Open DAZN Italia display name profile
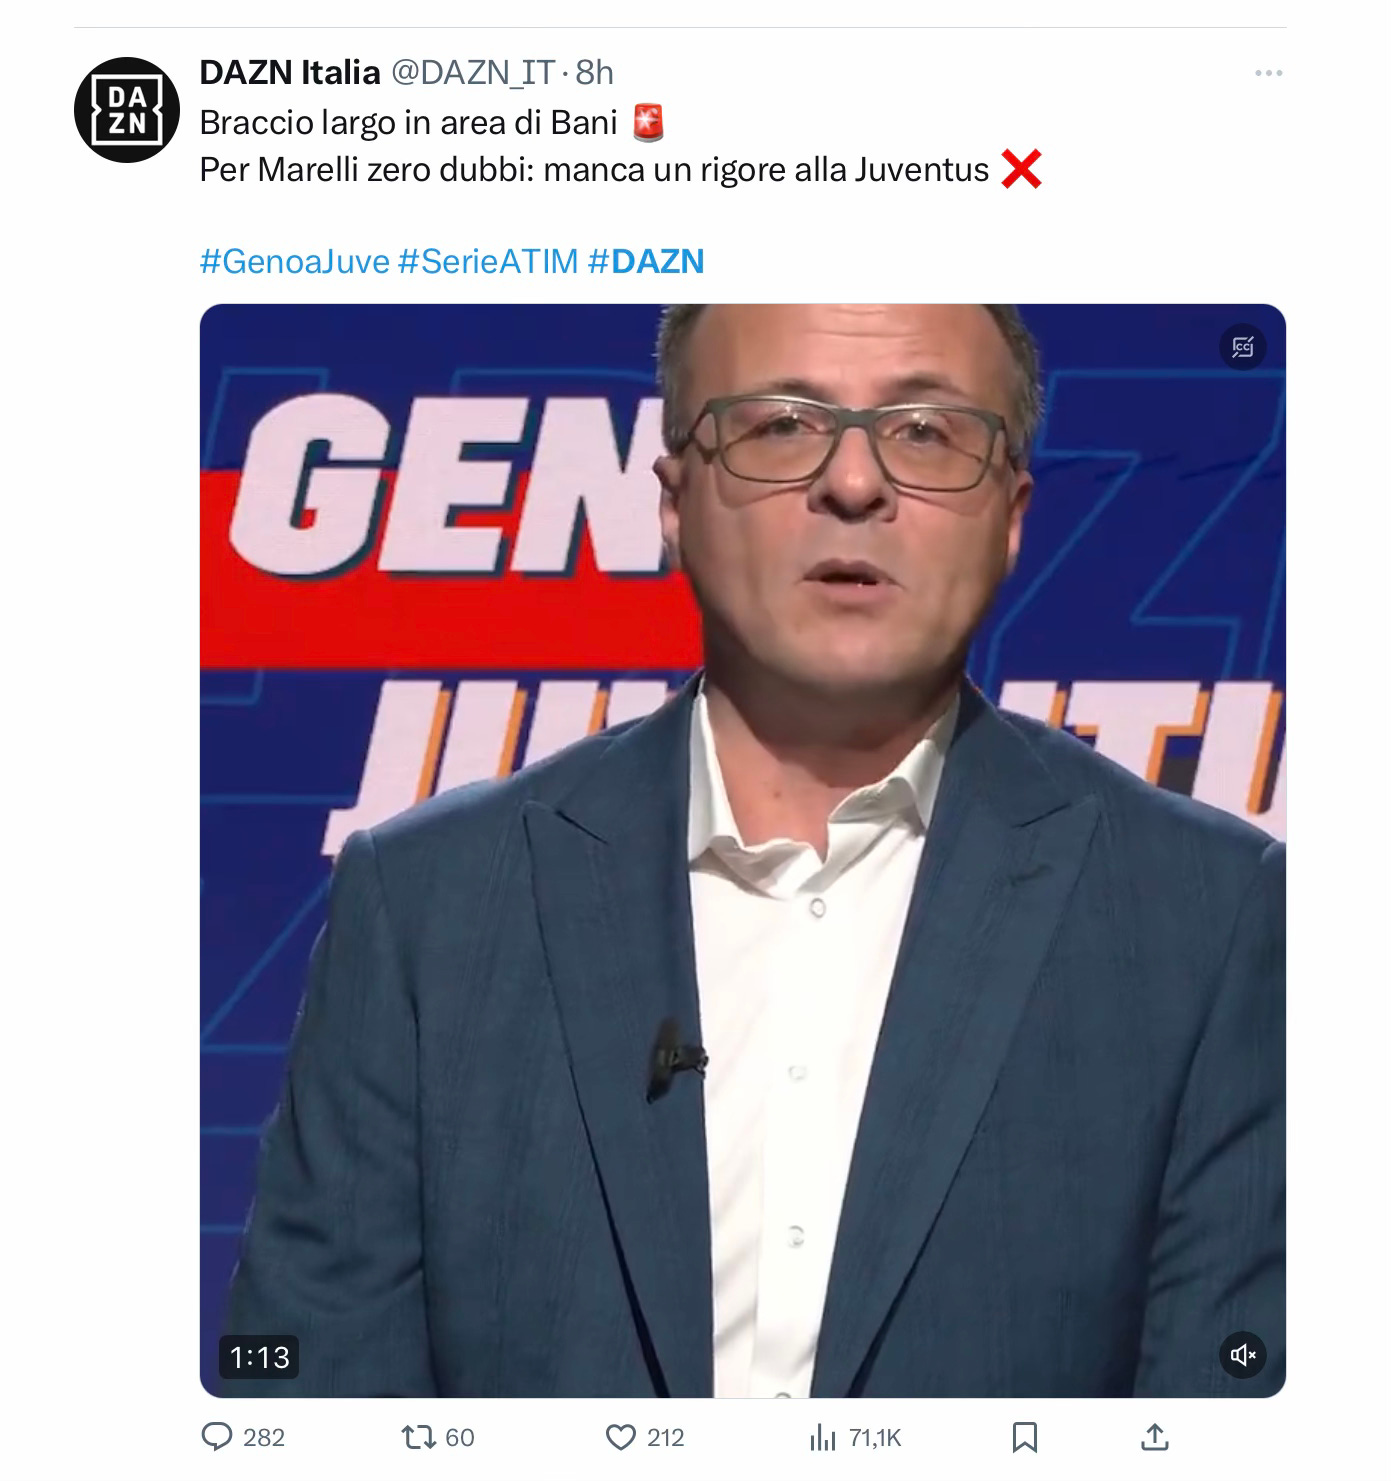Image resolution: width=1391 pixels, height=1481 pixels. [x=290, y=72]
